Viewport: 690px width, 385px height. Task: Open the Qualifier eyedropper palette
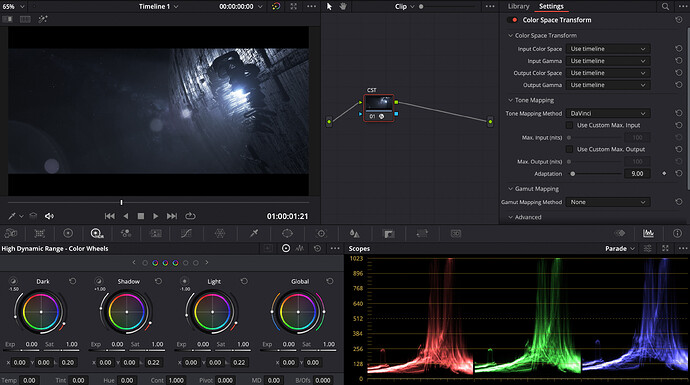(253, 233)
